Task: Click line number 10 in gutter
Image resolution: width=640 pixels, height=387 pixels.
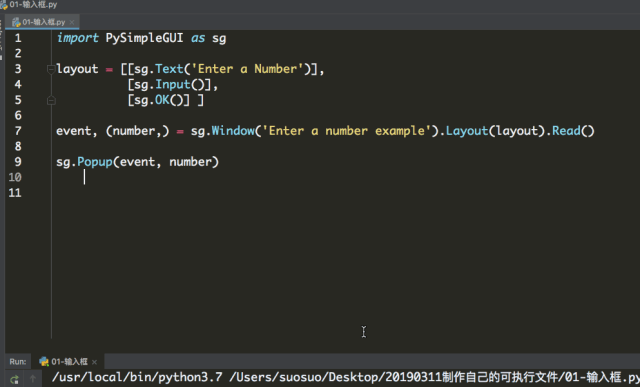Action: point(15,177)
